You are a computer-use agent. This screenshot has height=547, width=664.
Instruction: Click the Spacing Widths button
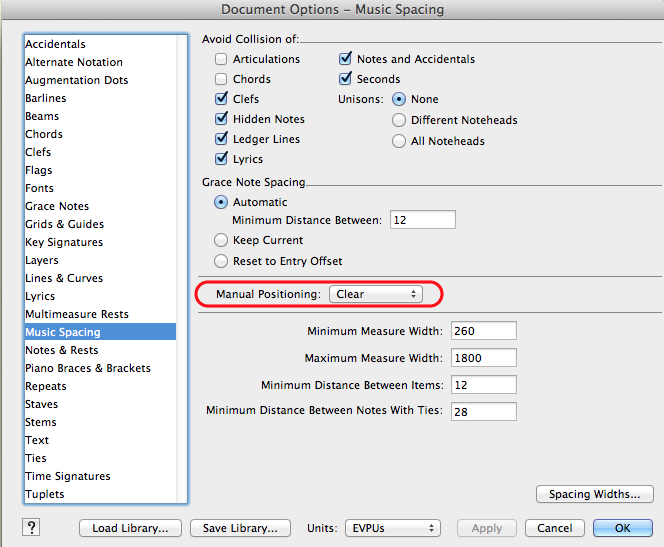pos(594,494)
